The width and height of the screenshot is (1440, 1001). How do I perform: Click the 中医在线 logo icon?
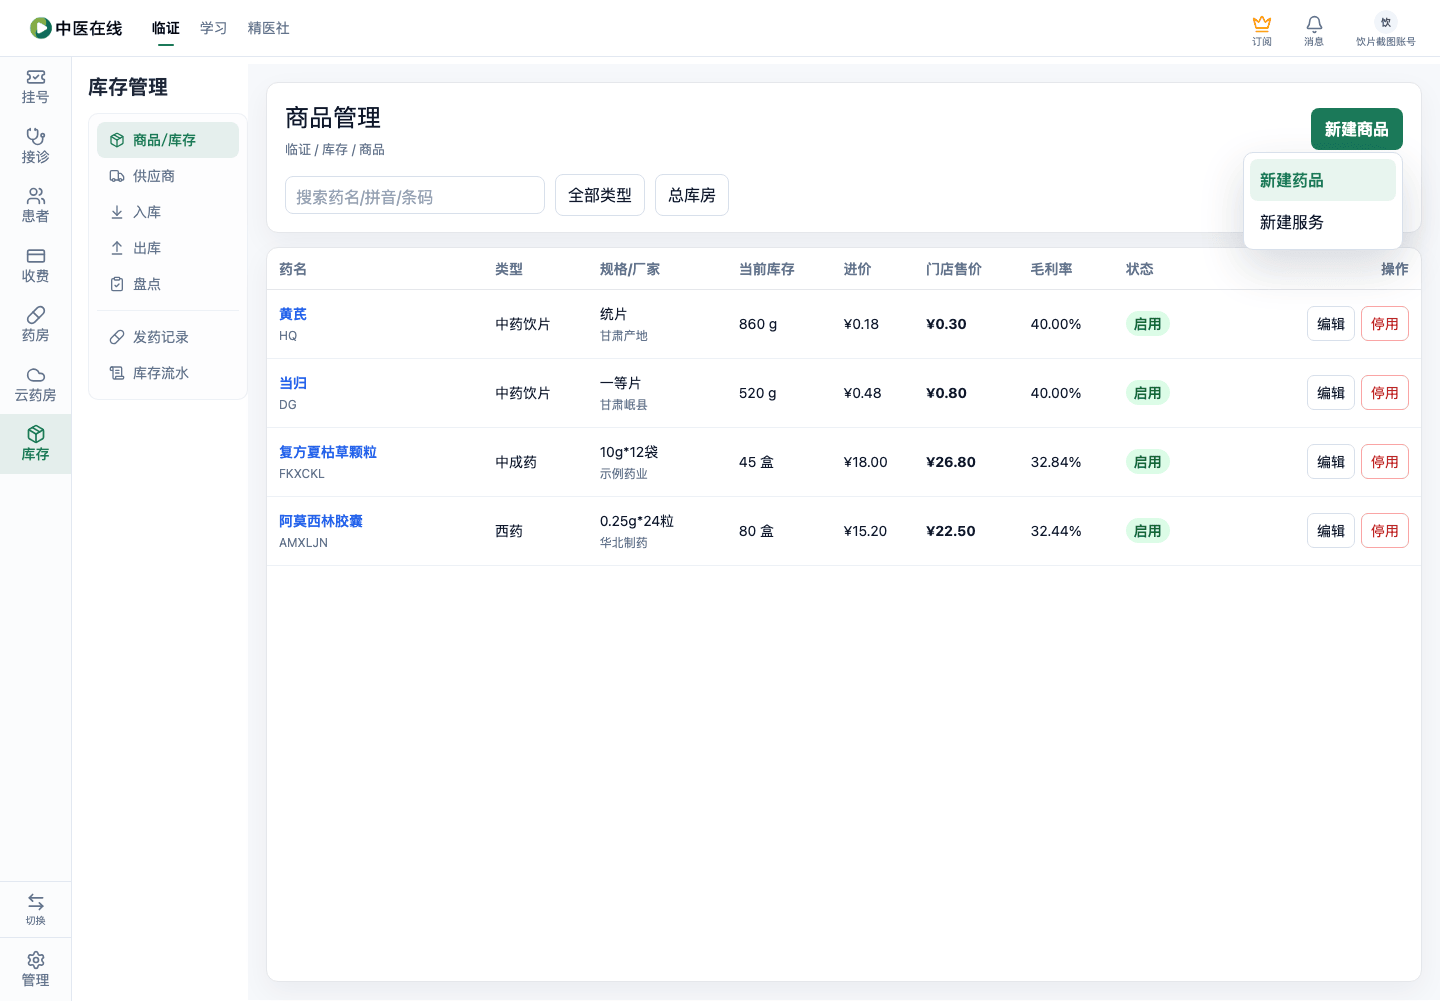tap(41, 28)
